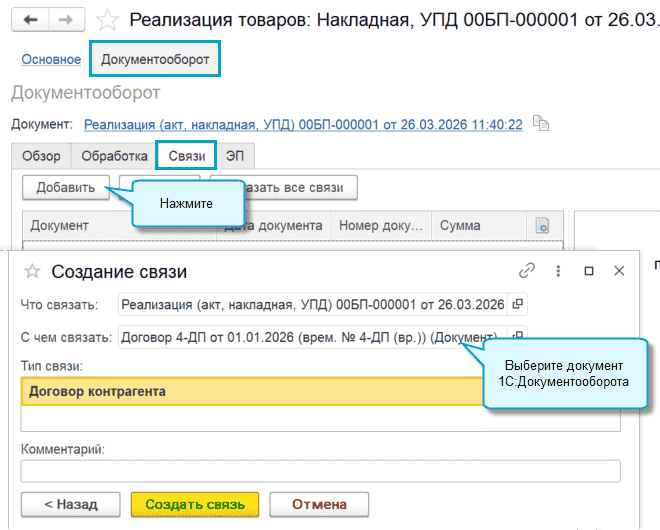Image resolution: width=660 pixels, height=530 pixels.
Task: Get link via chain icon in dialog
Action: tap(527, 271)
